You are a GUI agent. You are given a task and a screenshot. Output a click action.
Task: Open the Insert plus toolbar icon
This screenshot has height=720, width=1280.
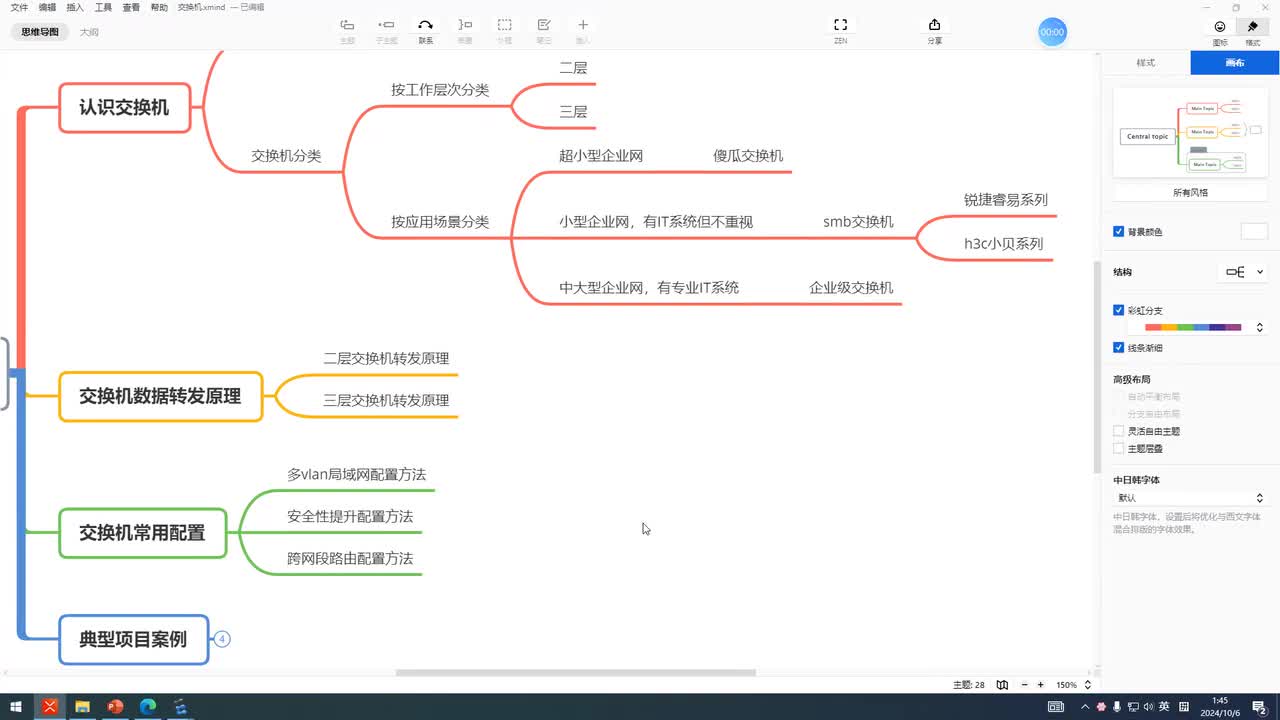point(583,25)
